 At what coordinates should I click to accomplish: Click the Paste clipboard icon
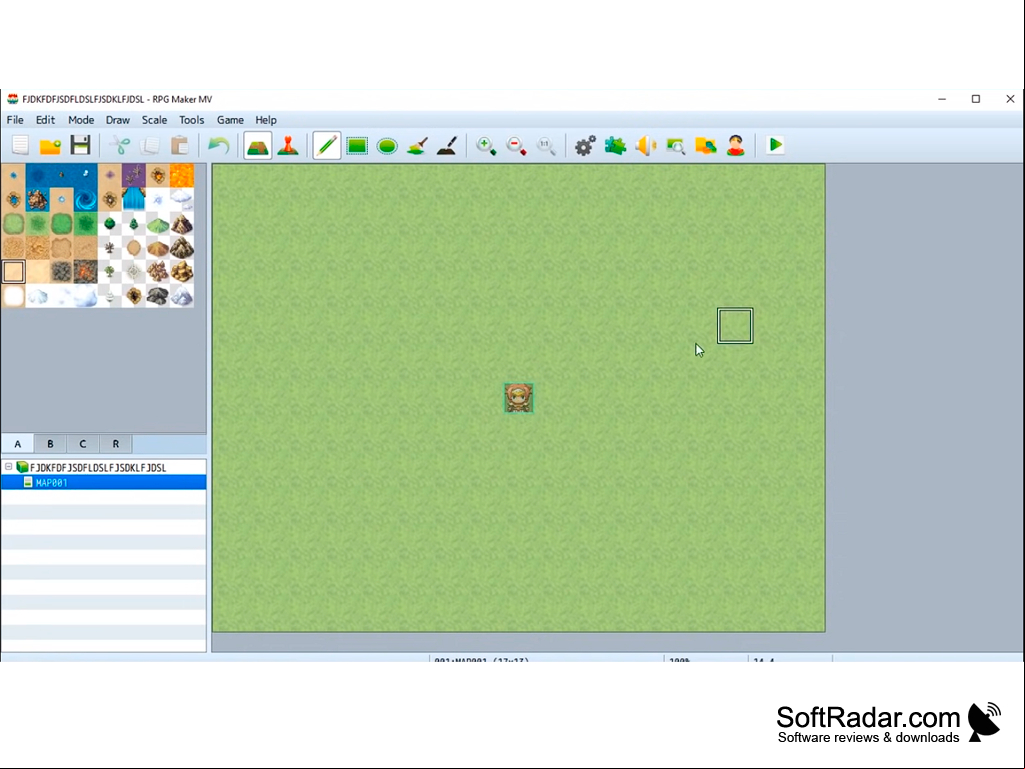180,145
